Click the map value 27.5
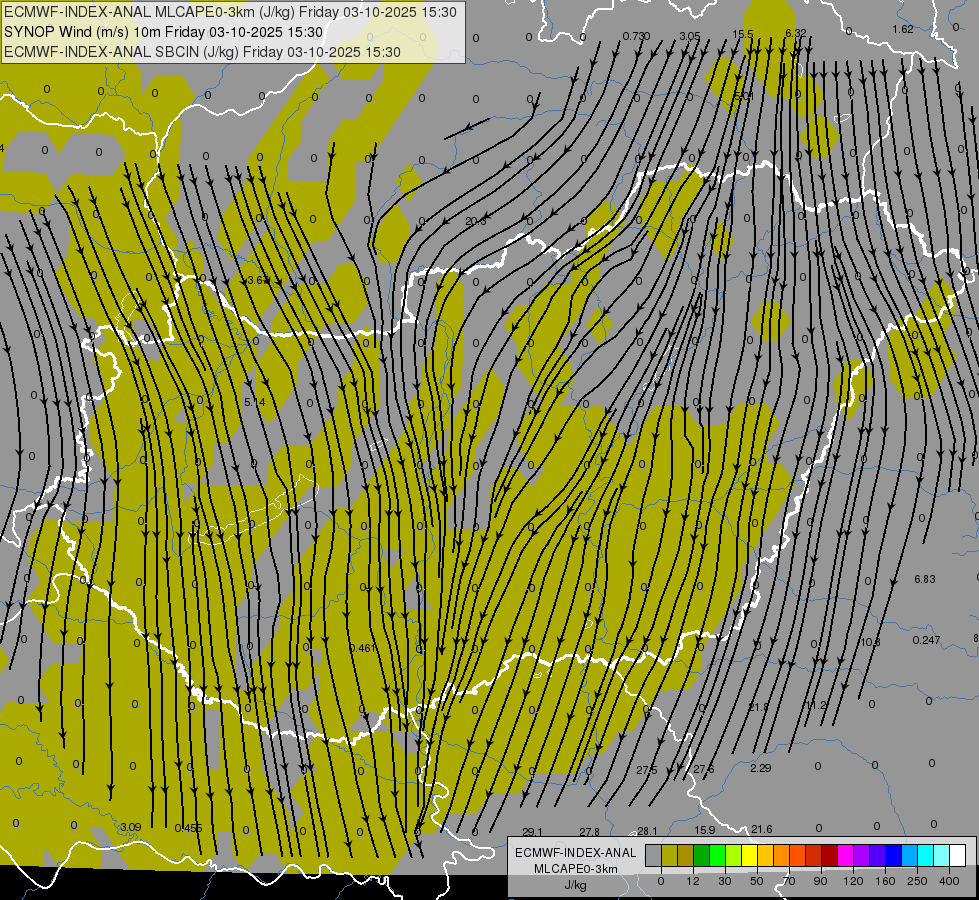979x900 pixels. [x=647, y=770]
